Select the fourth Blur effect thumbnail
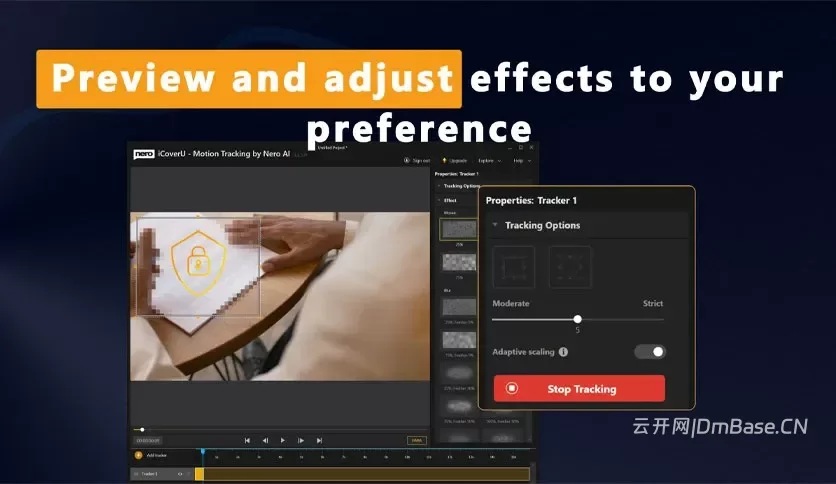 coord(459,407)
